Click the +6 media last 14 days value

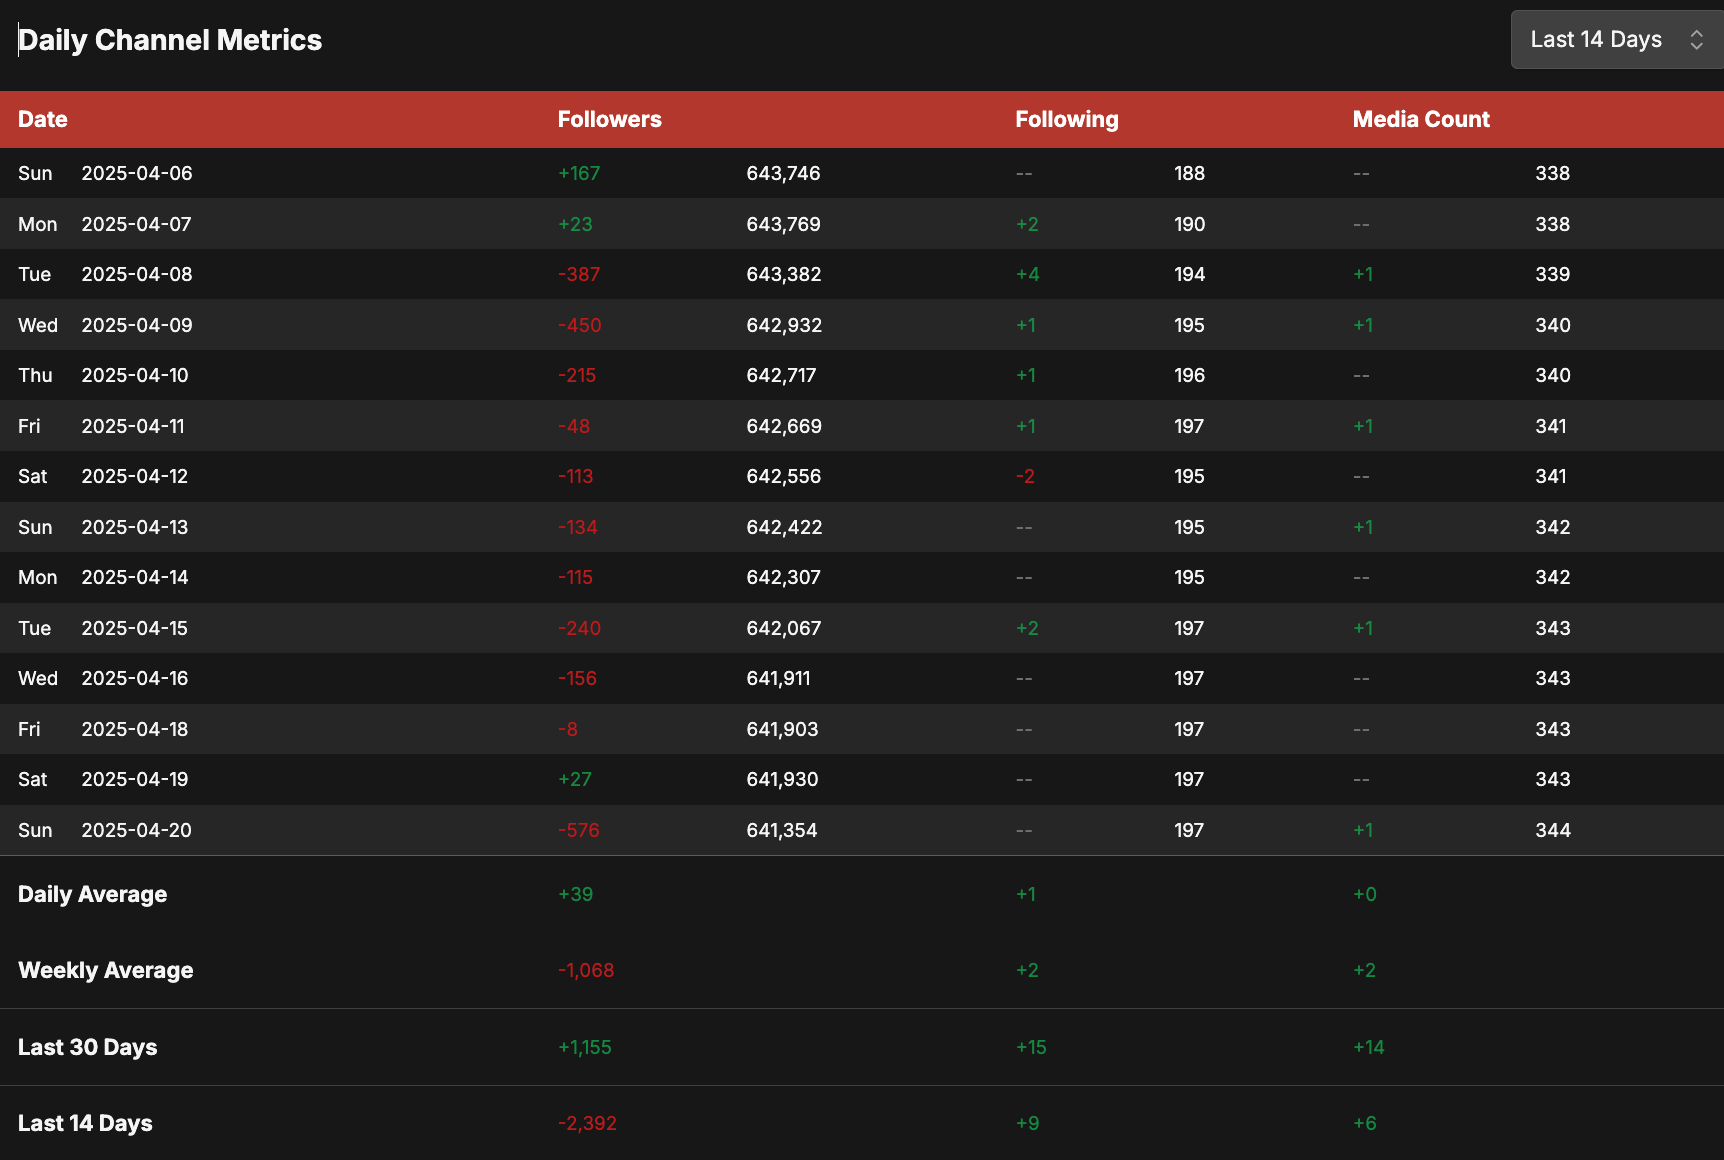[1364, 1123]
